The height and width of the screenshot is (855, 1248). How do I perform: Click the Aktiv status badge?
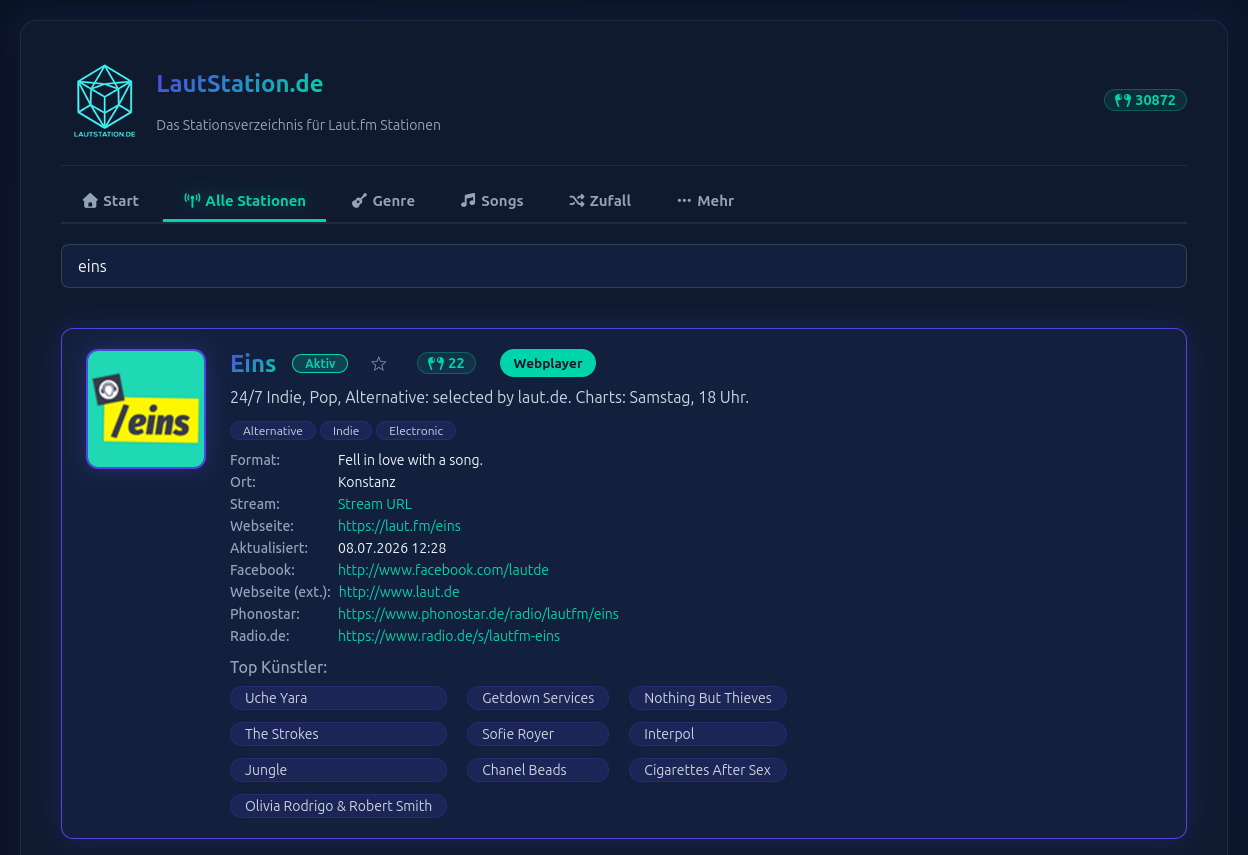[320, 364]
